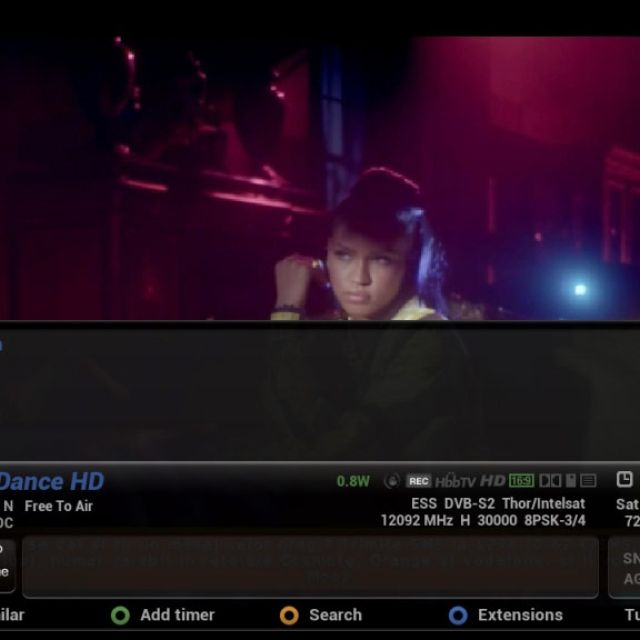Click the H polarization indicator
This screenshot has width=640, height=640.
465,520
